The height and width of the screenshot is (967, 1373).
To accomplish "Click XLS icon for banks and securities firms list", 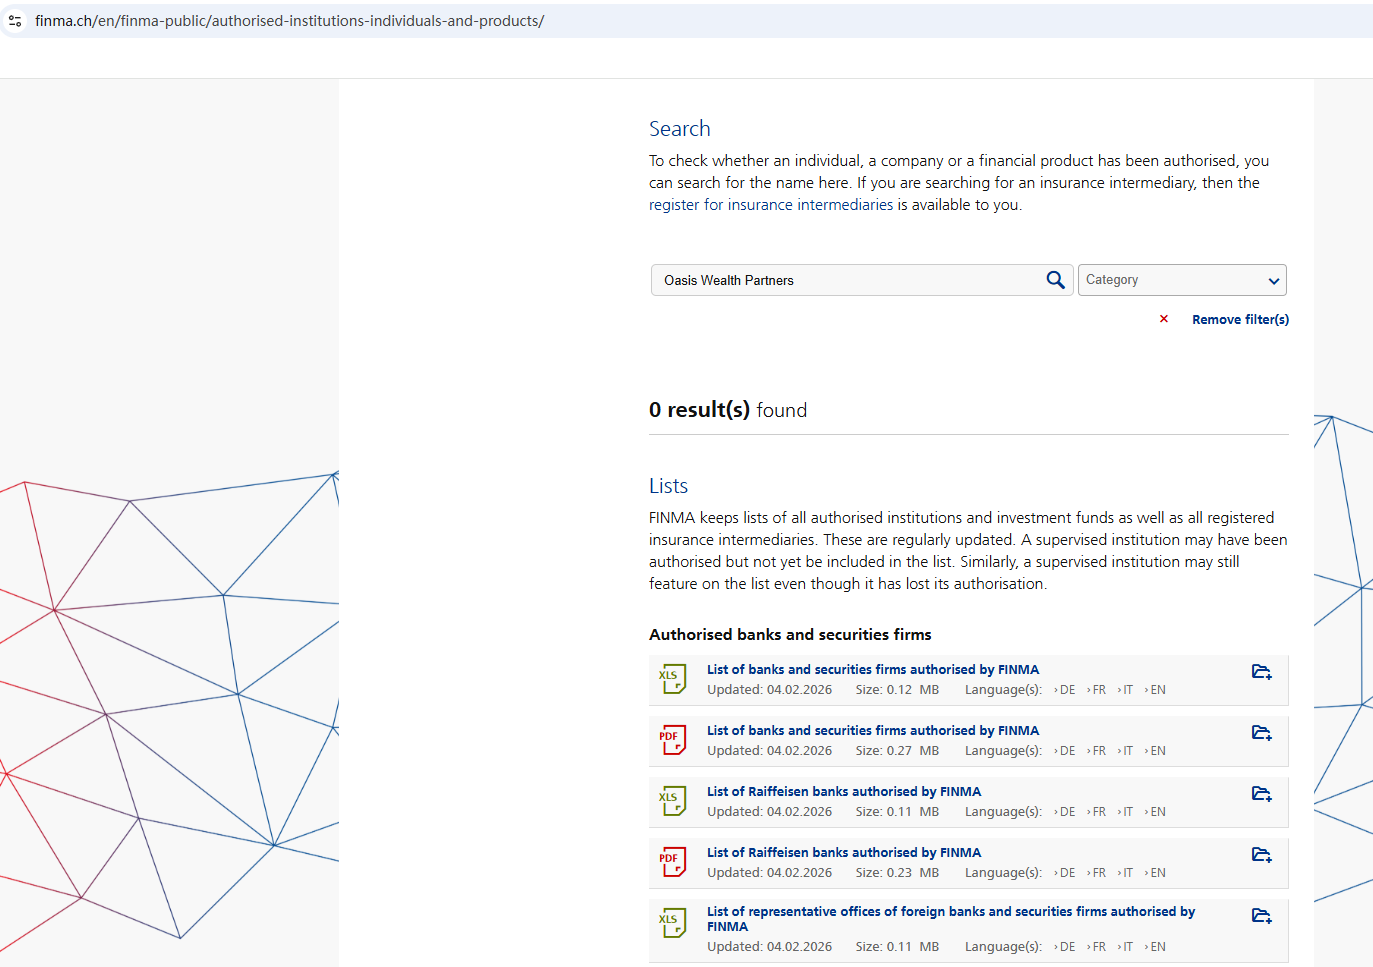I will [x=673, y=679].
